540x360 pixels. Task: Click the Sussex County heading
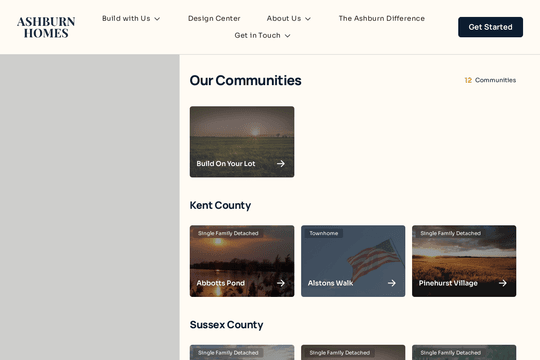(227, 325)
